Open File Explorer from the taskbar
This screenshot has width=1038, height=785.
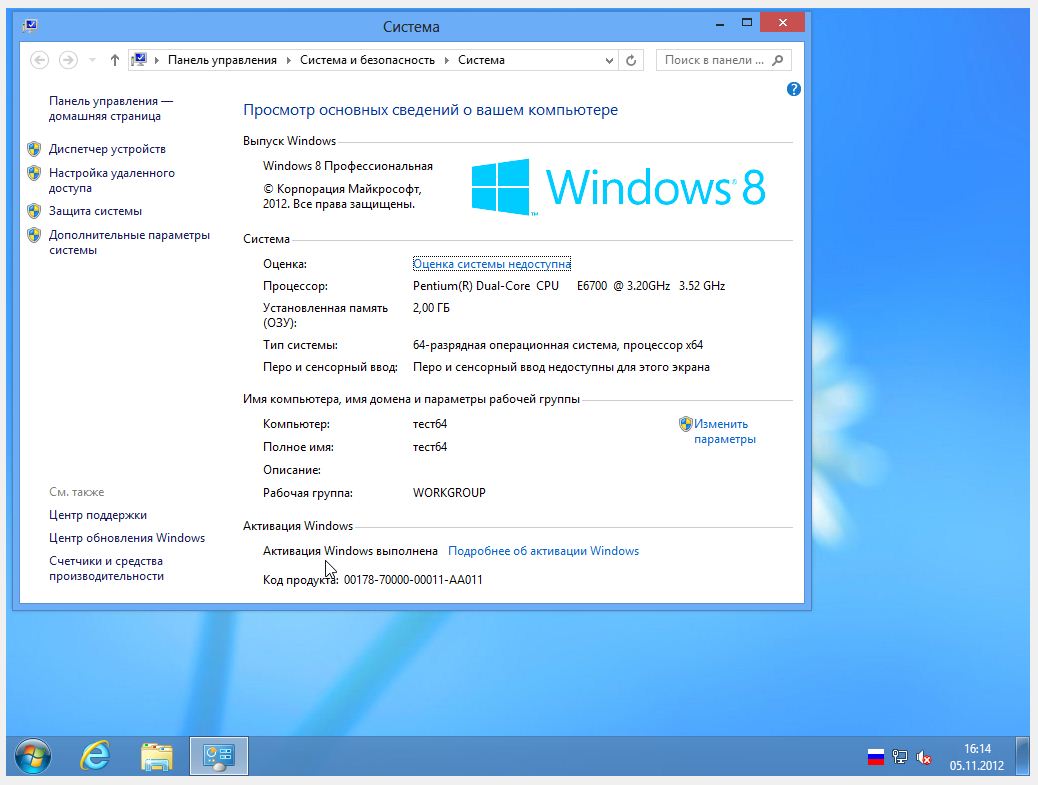(x=157, y=757)
